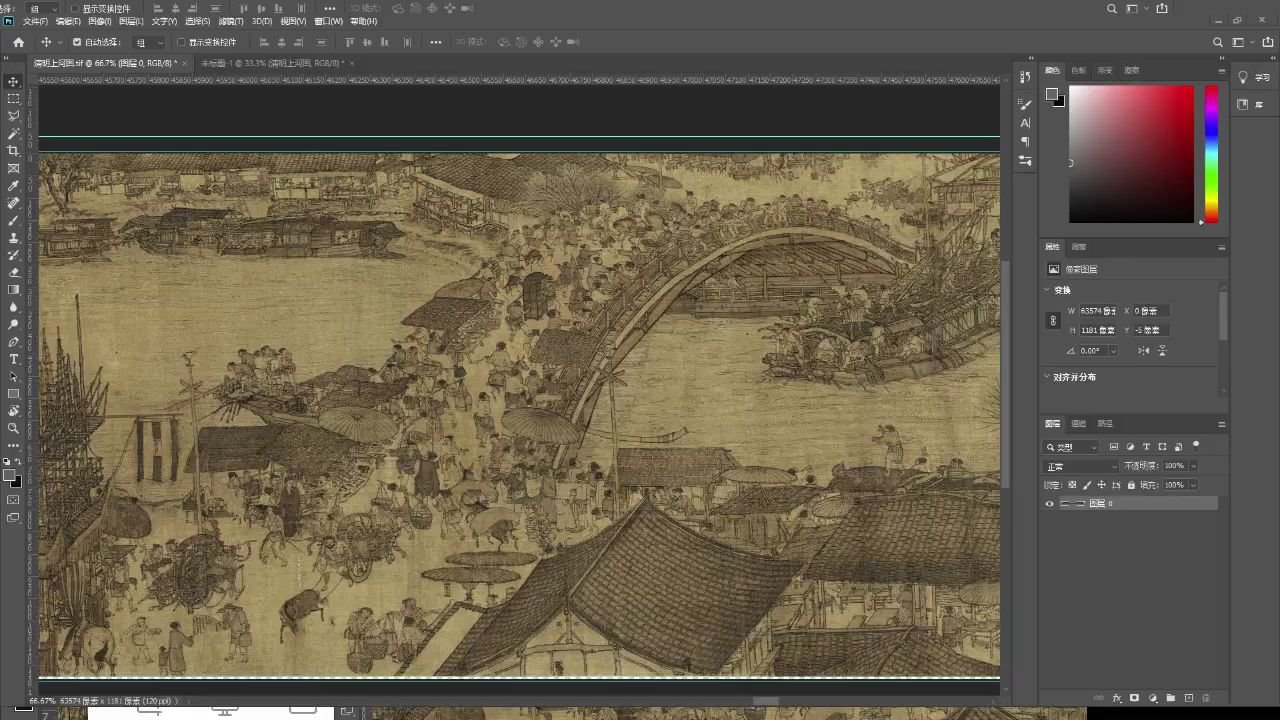The height and width of the screenshot is (720, 1280).
Task: Select the Move tool in left toolbar
Action: coord(13,81)
